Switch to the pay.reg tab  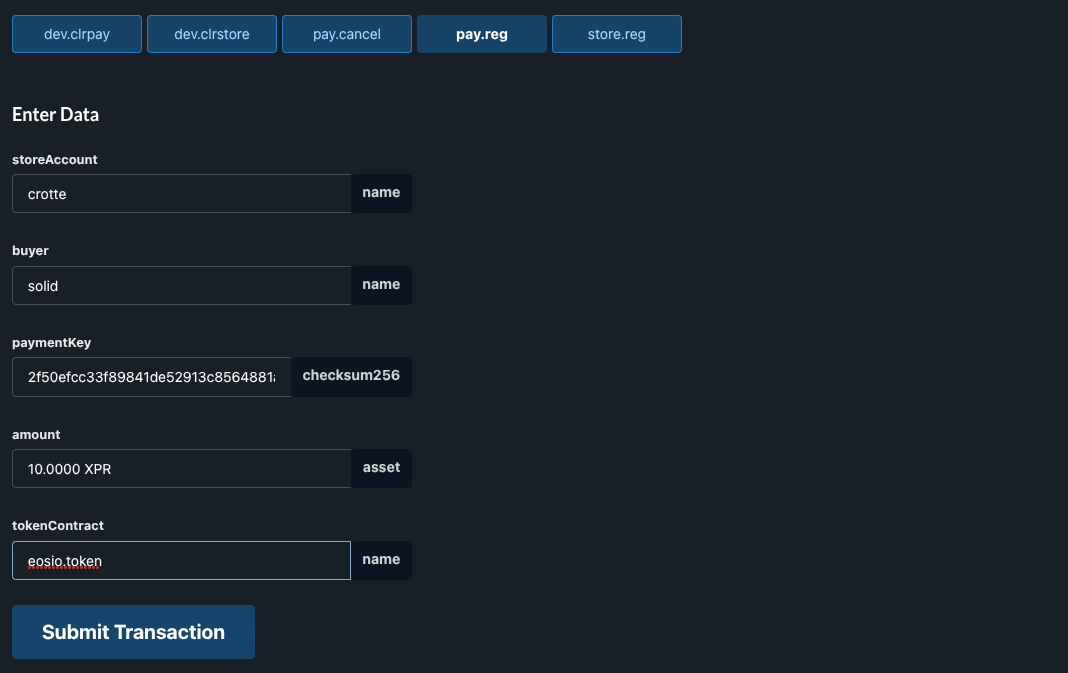pos(481,33)
